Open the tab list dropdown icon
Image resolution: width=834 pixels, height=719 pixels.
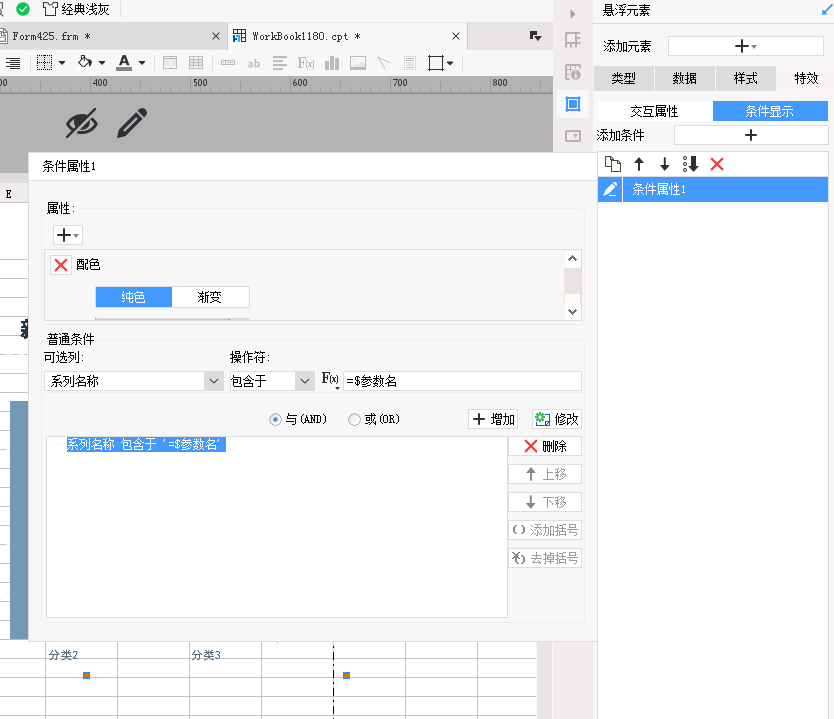click(x=536, y=36)
